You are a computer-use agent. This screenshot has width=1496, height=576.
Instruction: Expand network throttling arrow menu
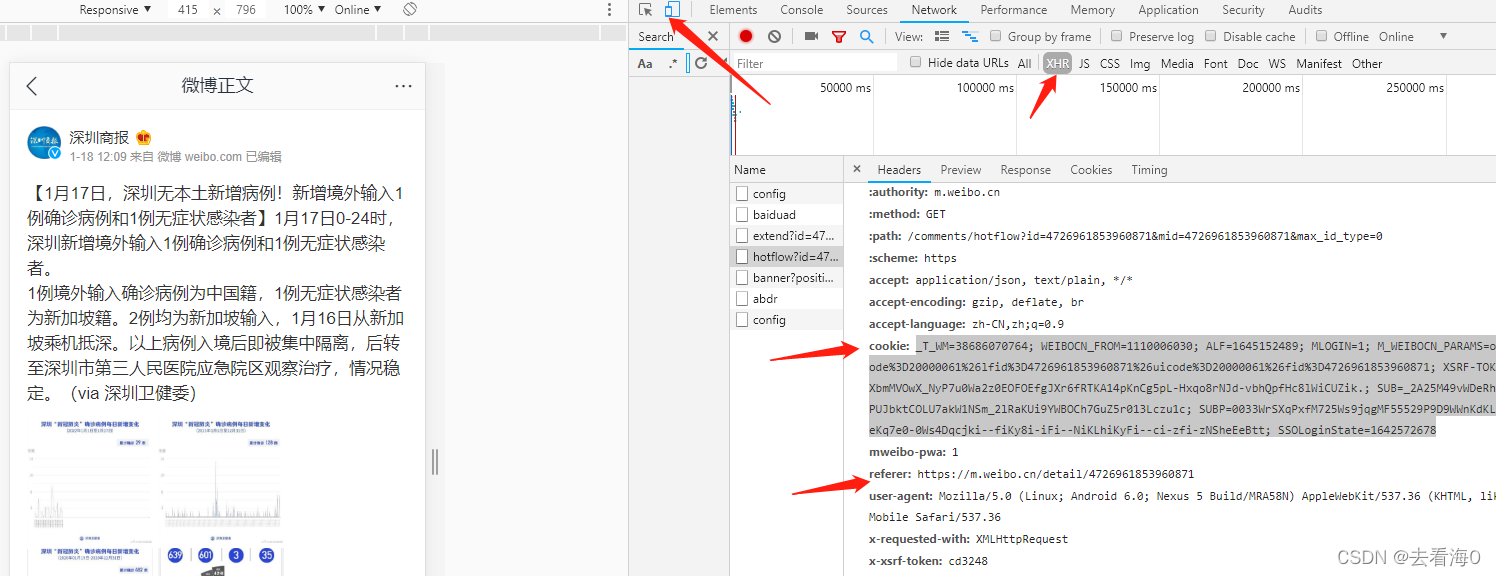pos(1443,37)
